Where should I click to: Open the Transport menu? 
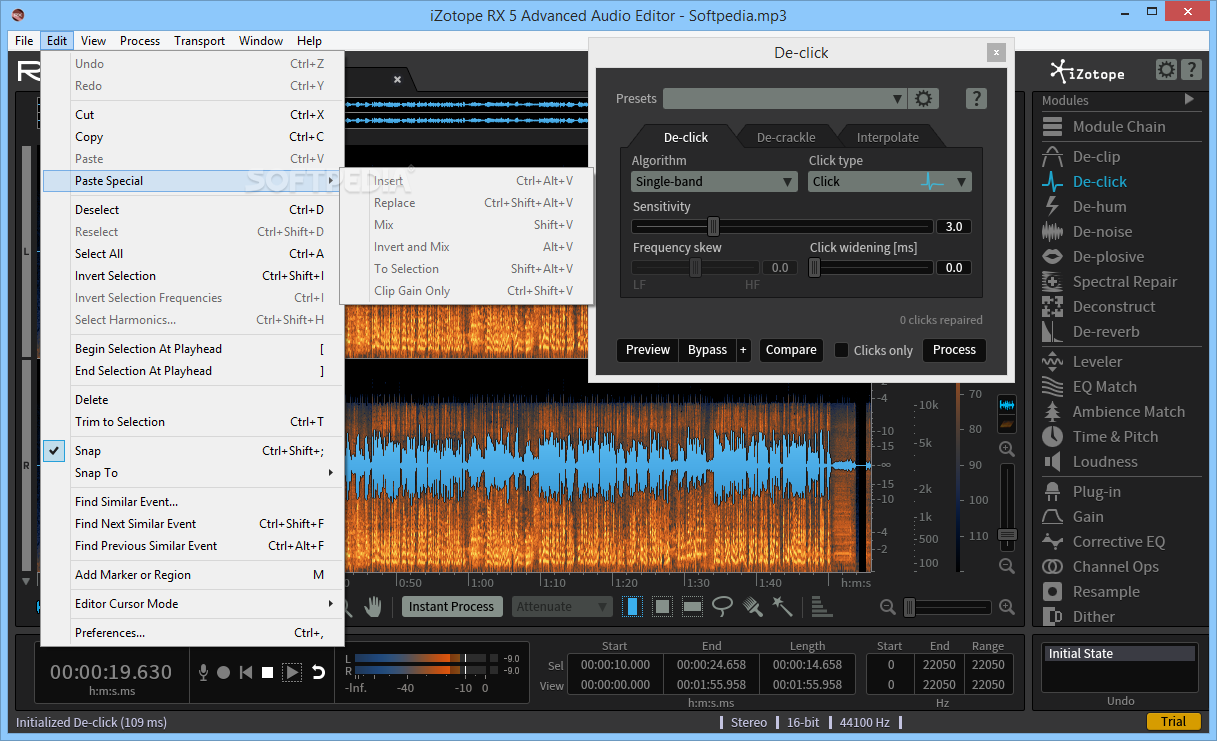(200, 41)
